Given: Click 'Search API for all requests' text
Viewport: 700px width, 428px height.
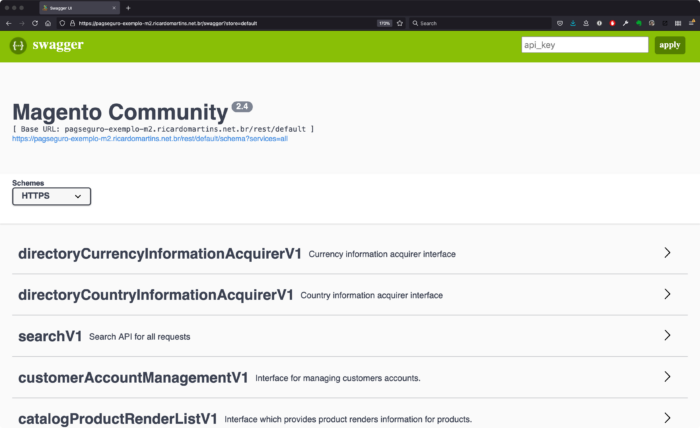Looking at the screenshot, I should [140, 337].
